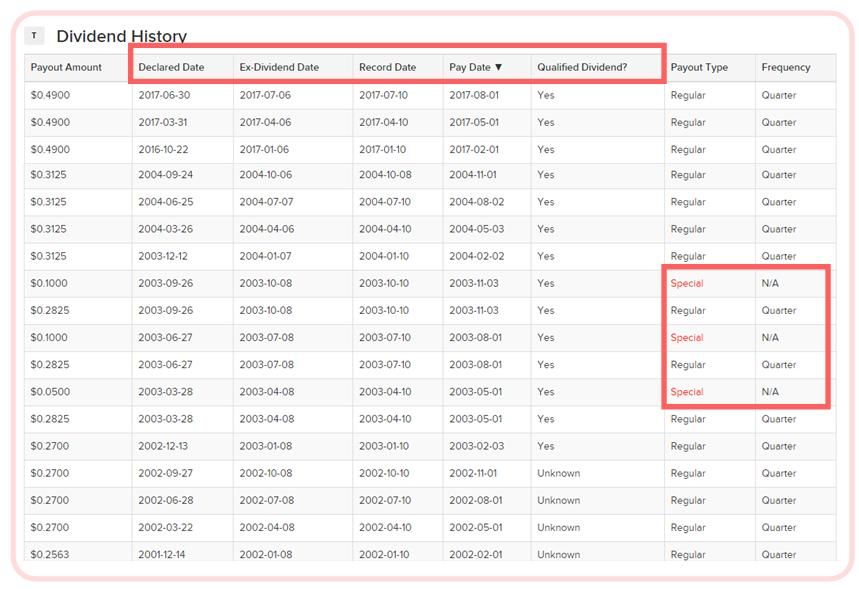This screenshot has height=589, width=859.
Task: Select Unknown qualified value for 2002-06-28 row
Action: point(558,500)
